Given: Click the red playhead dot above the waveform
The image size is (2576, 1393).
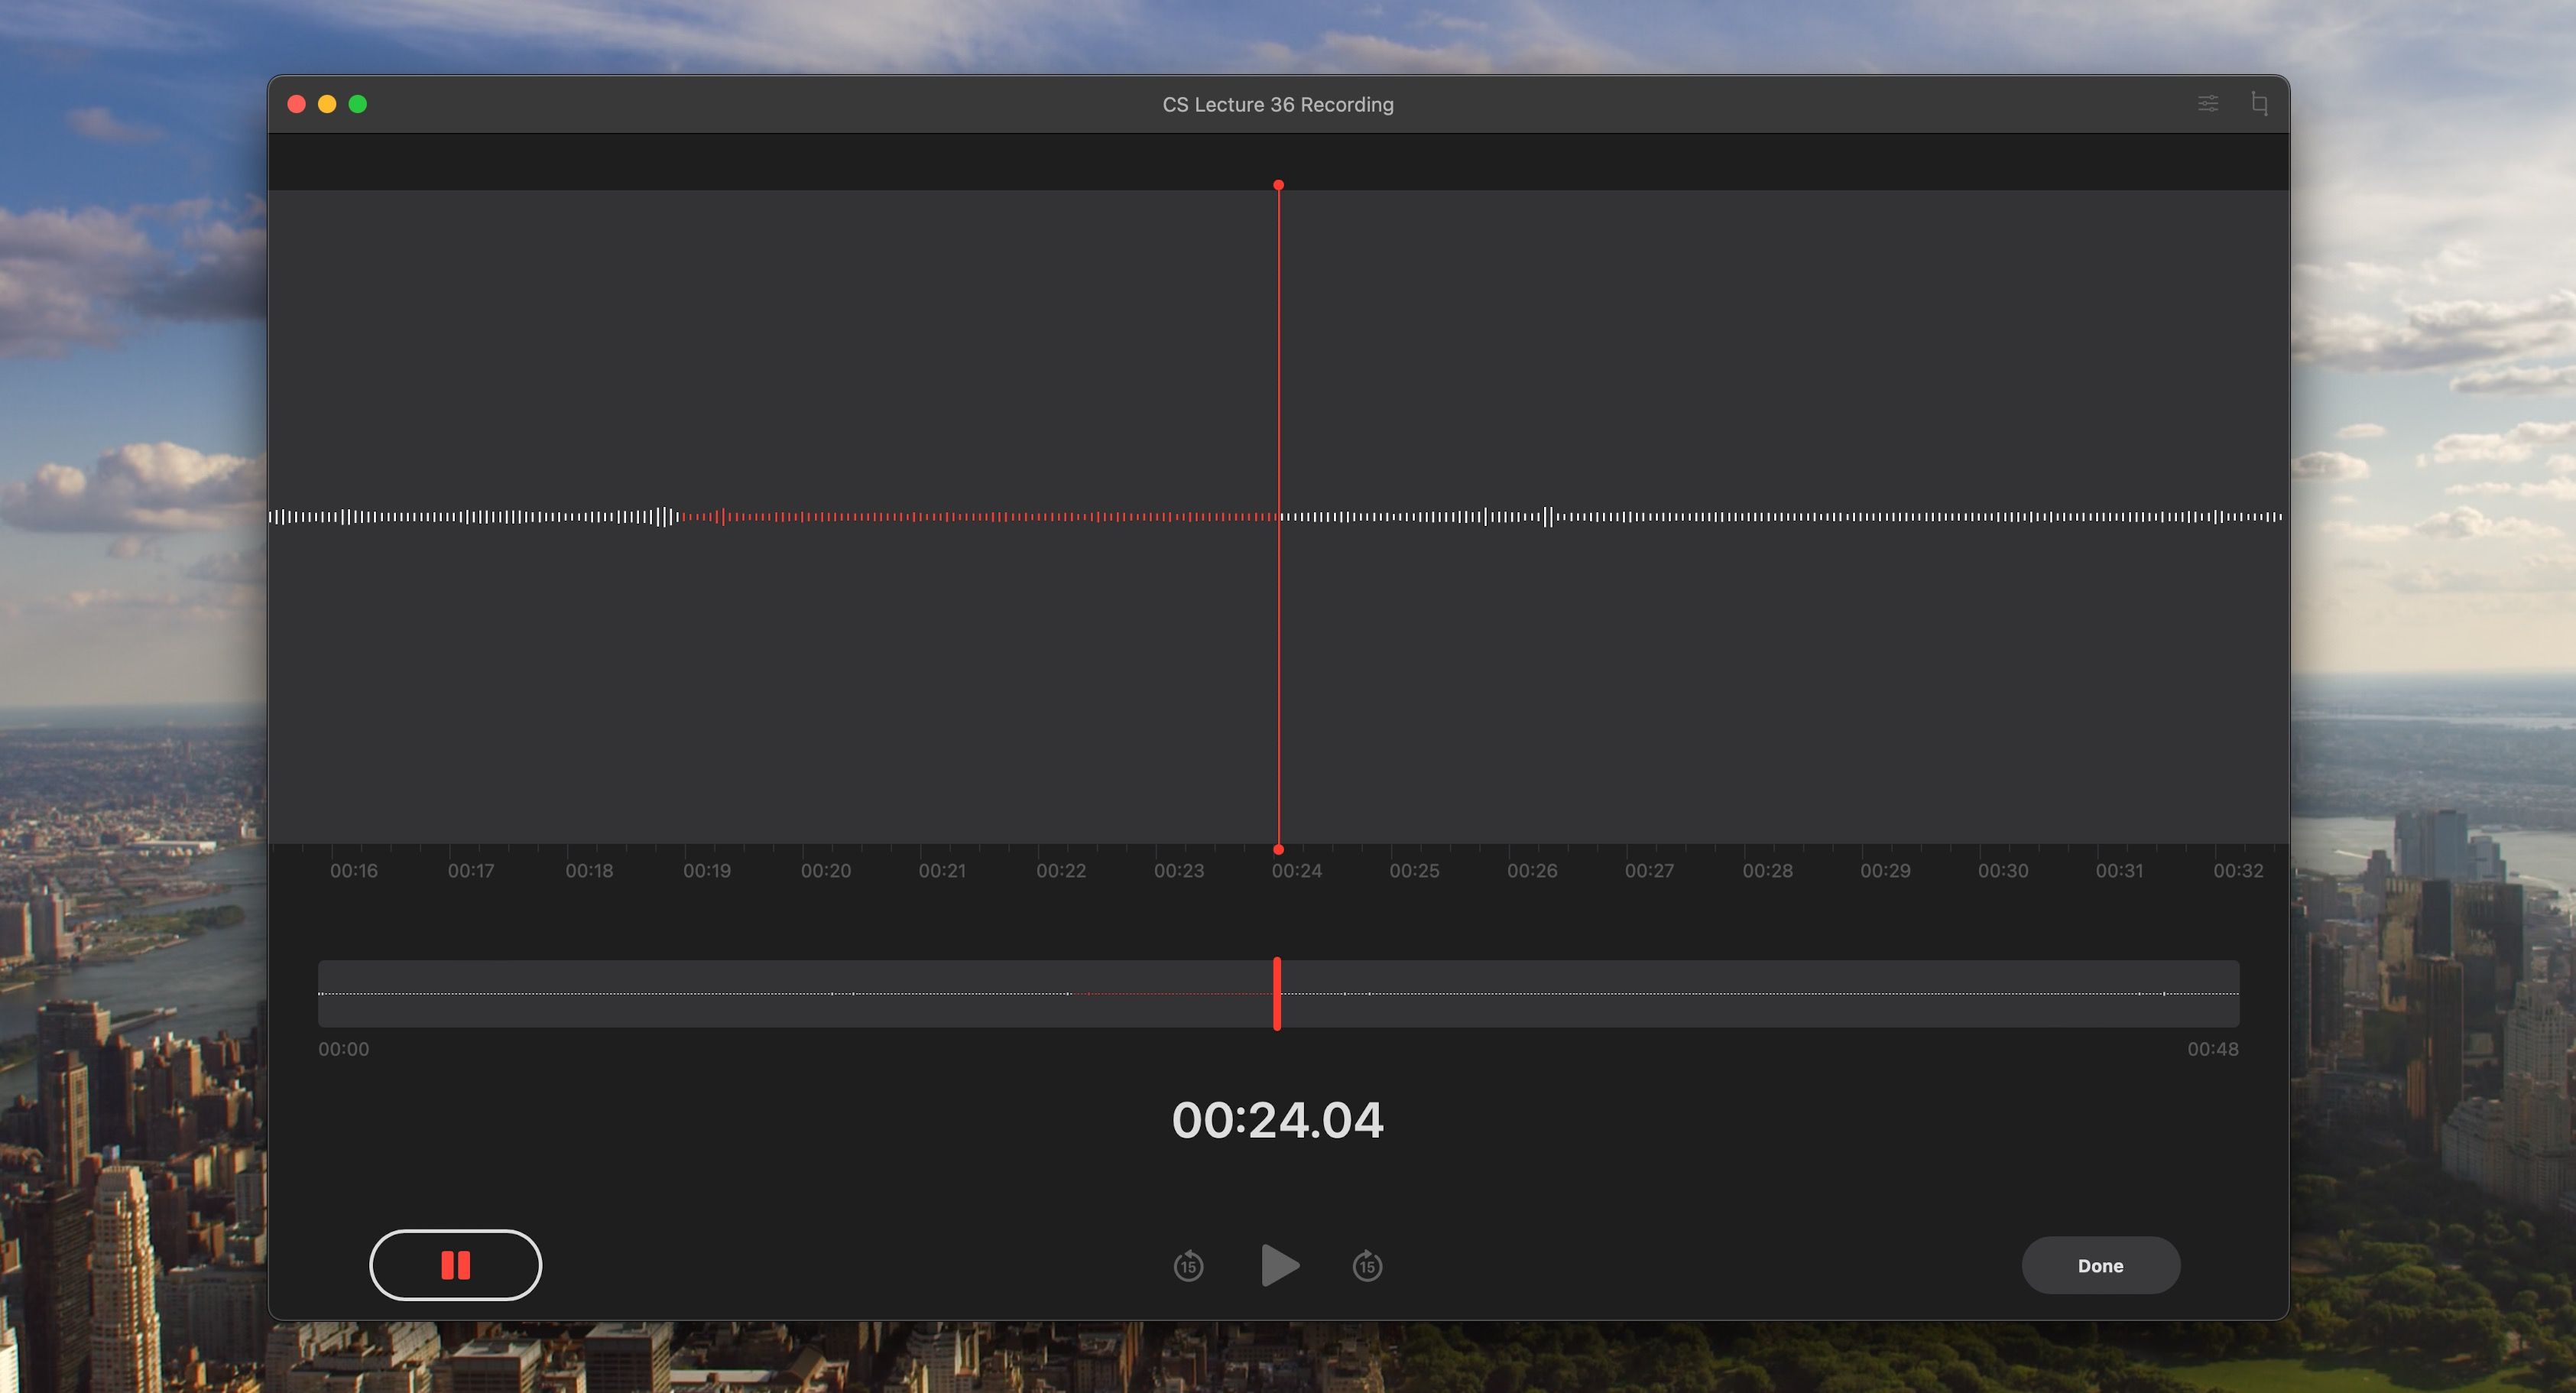Looking at the screenshot, I should point(1278,185).
